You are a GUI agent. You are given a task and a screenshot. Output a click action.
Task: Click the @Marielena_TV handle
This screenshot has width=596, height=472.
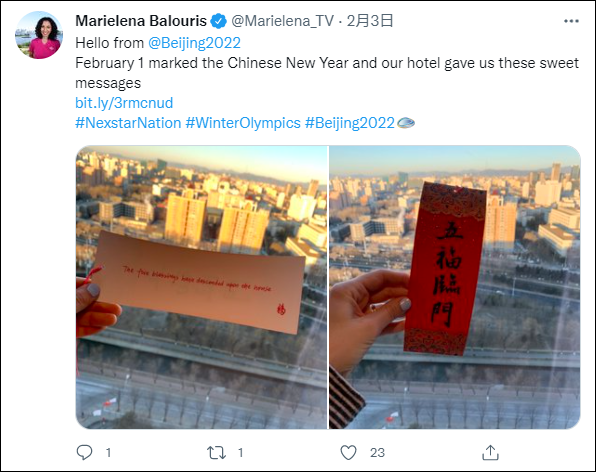[282, 21]
